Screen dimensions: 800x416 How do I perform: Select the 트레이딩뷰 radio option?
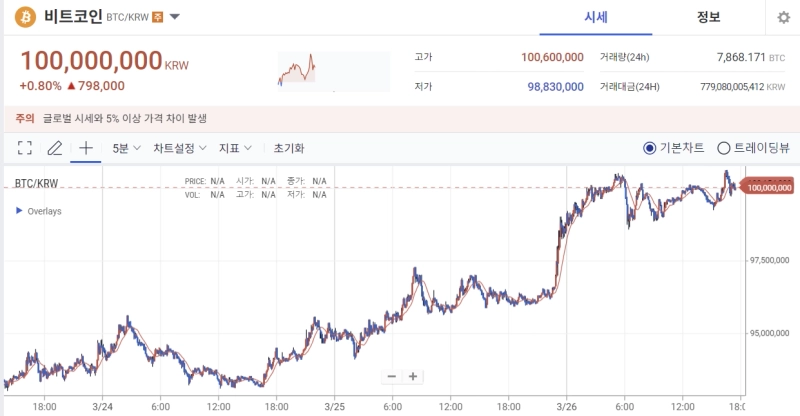(724, 148)
